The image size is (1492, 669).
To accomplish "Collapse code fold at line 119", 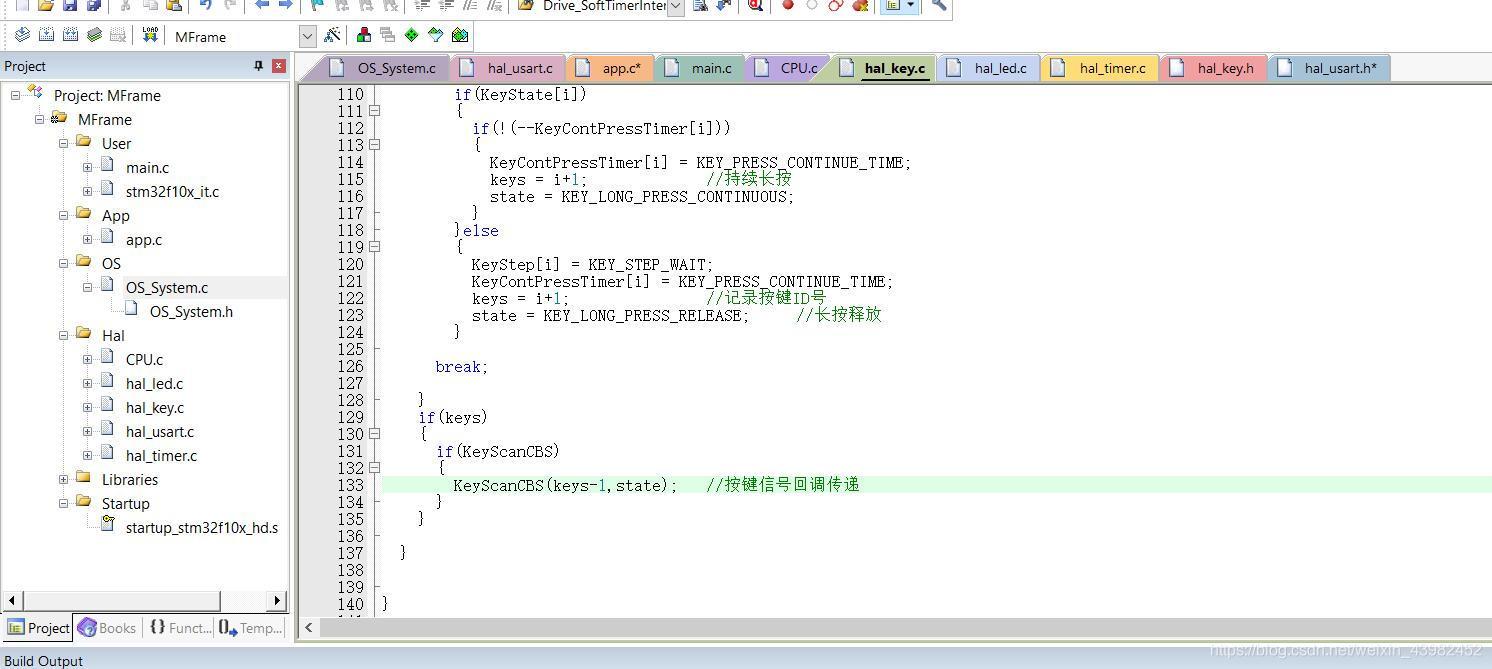I will [374, 247].
